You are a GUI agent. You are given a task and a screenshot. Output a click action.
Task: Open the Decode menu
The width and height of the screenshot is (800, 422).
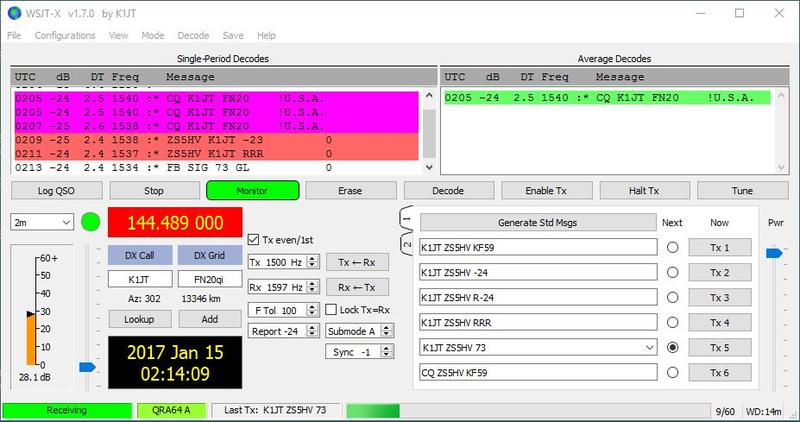[x=193, y=35]
